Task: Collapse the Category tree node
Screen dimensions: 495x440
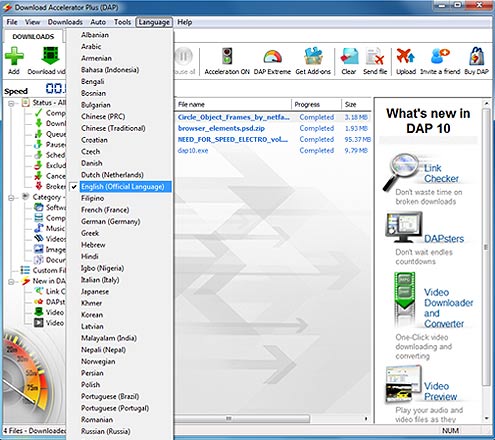Action: coord(11,198)
